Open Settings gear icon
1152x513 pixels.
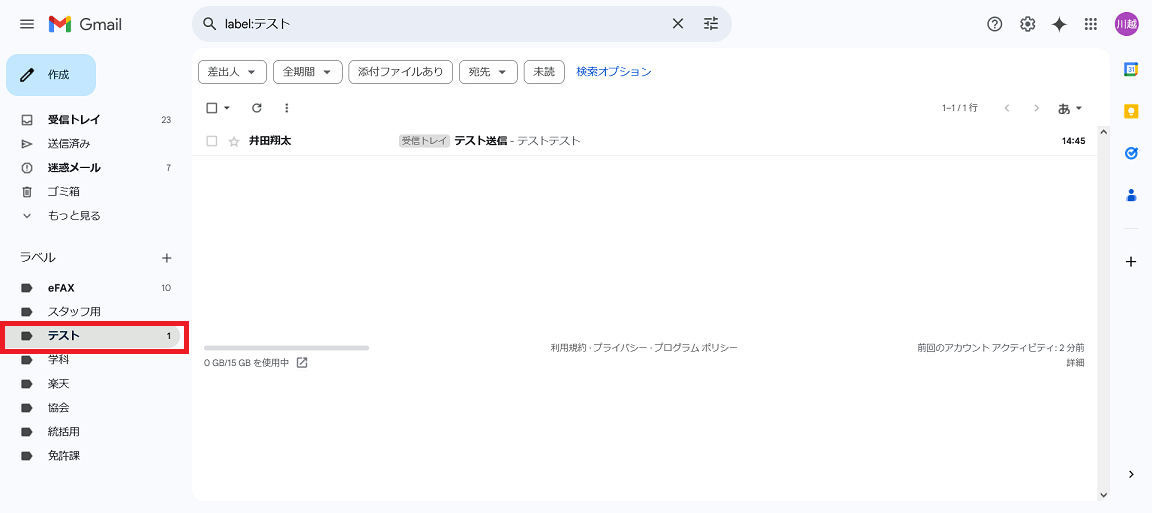tap(1027, 24)
